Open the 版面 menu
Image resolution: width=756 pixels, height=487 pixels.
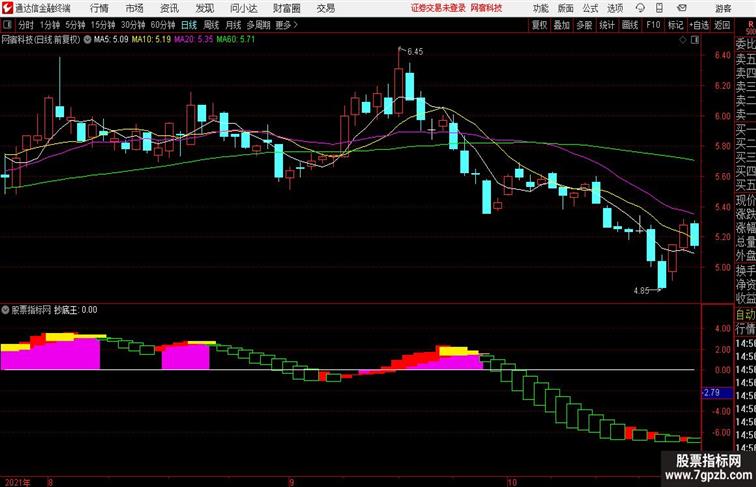566,8
